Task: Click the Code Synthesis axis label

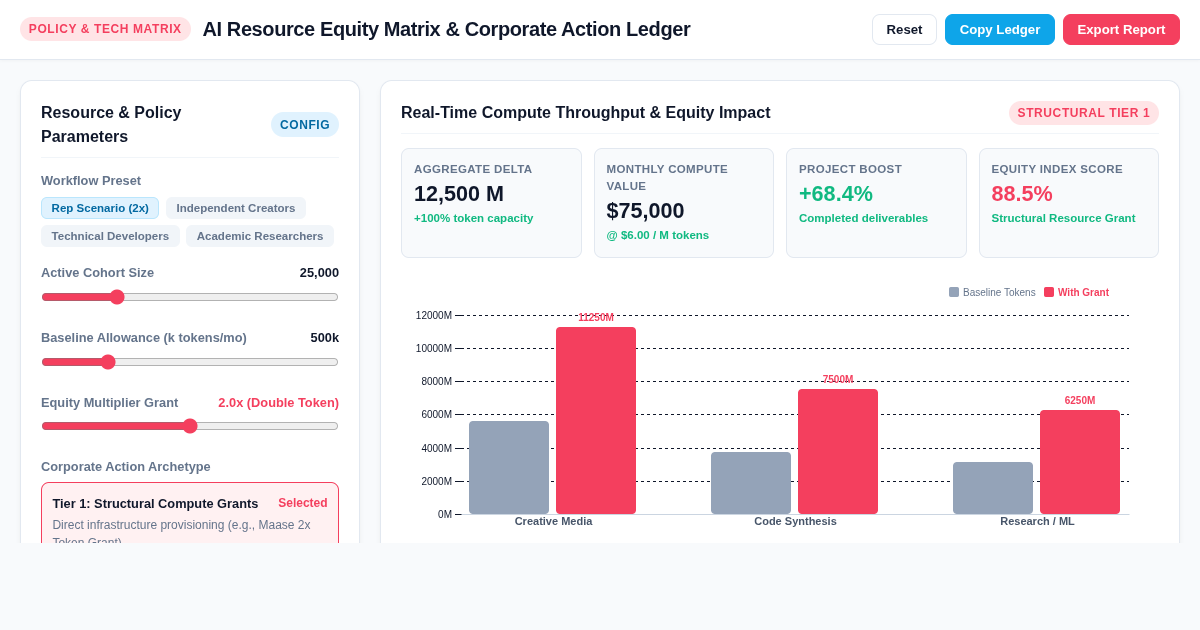Action: click(795, 521)
